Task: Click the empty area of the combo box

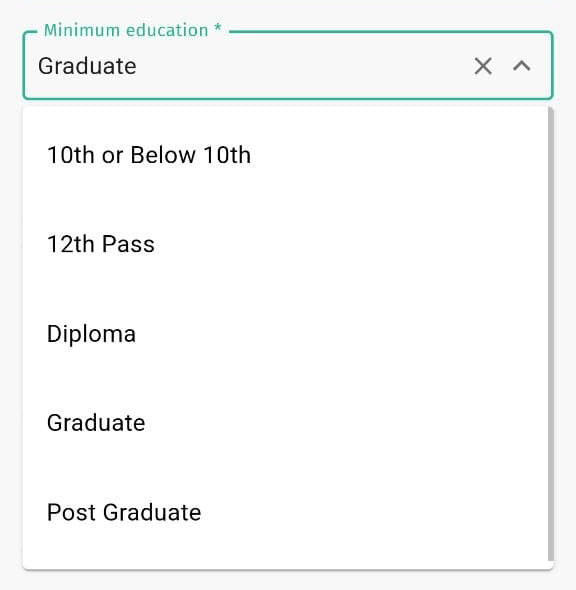Action: click(x=301, y=66)
